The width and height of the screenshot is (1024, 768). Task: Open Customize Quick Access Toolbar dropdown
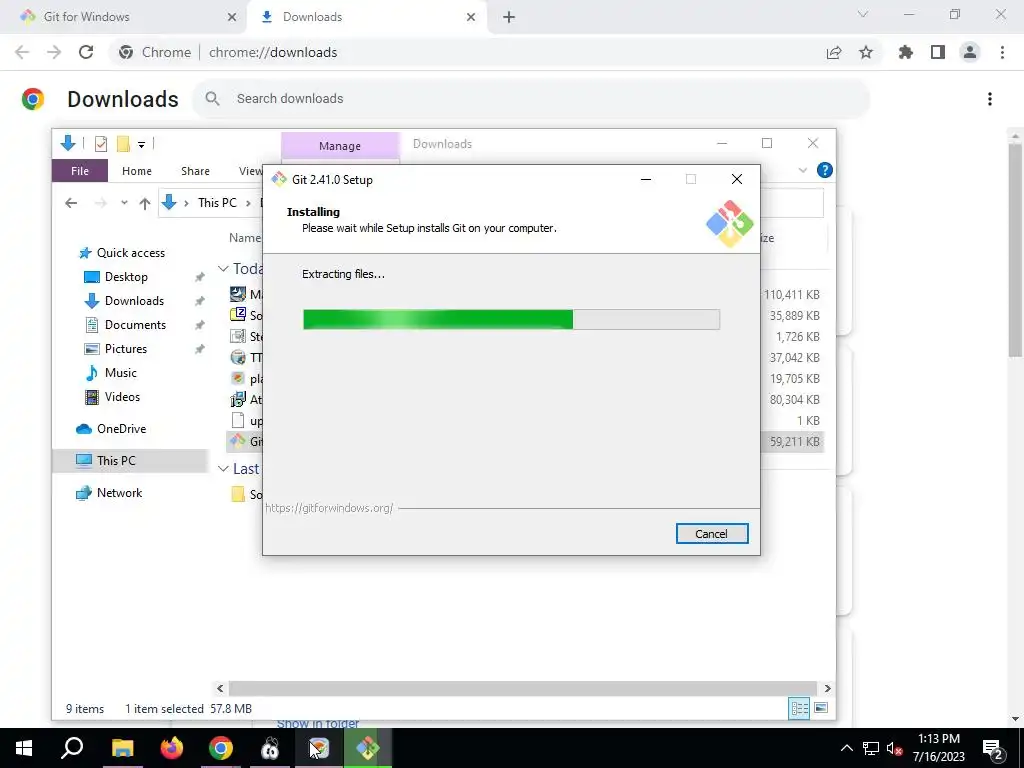(x=141, y=144)
